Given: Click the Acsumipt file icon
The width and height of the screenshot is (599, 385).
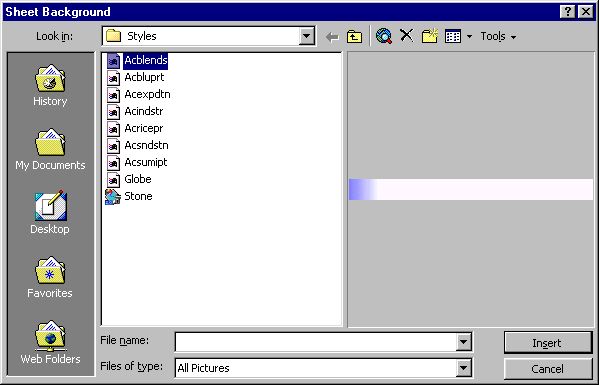Looking at the screenshot, I should click(x=113, y=163).
